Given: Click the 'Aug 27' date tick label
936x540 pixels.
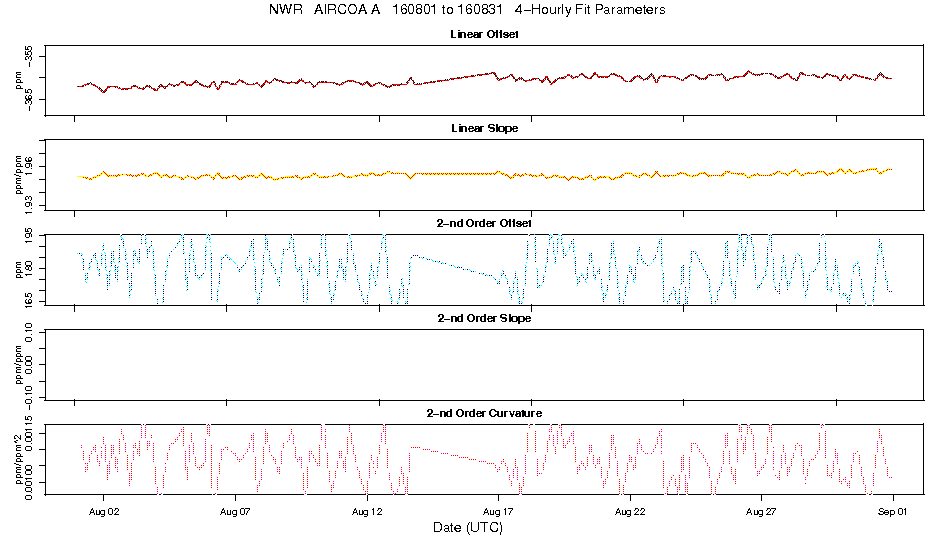Looking at the screenshot, I should coord(762,512).
